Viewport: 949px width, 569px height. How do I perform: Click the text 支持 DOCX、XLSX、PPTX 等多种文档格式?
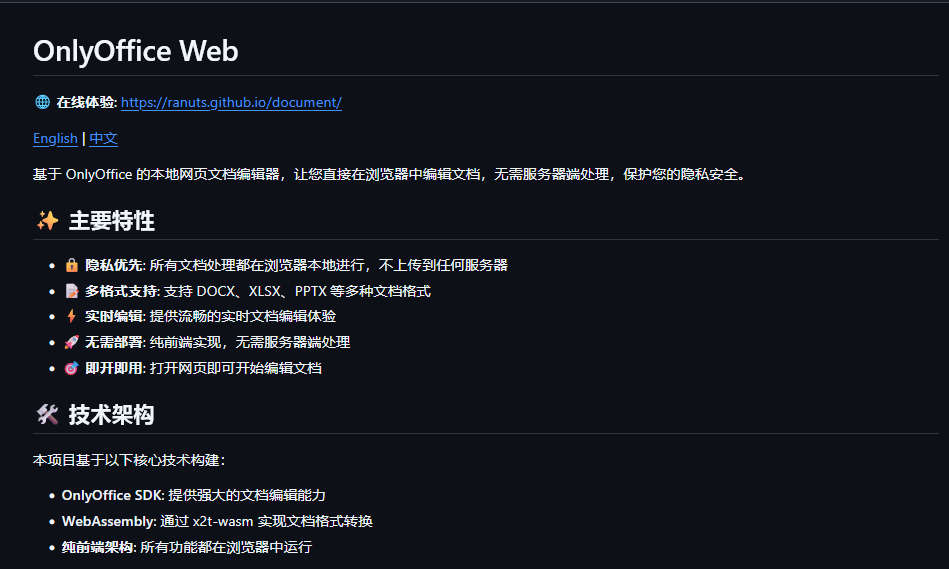(297, 291)
